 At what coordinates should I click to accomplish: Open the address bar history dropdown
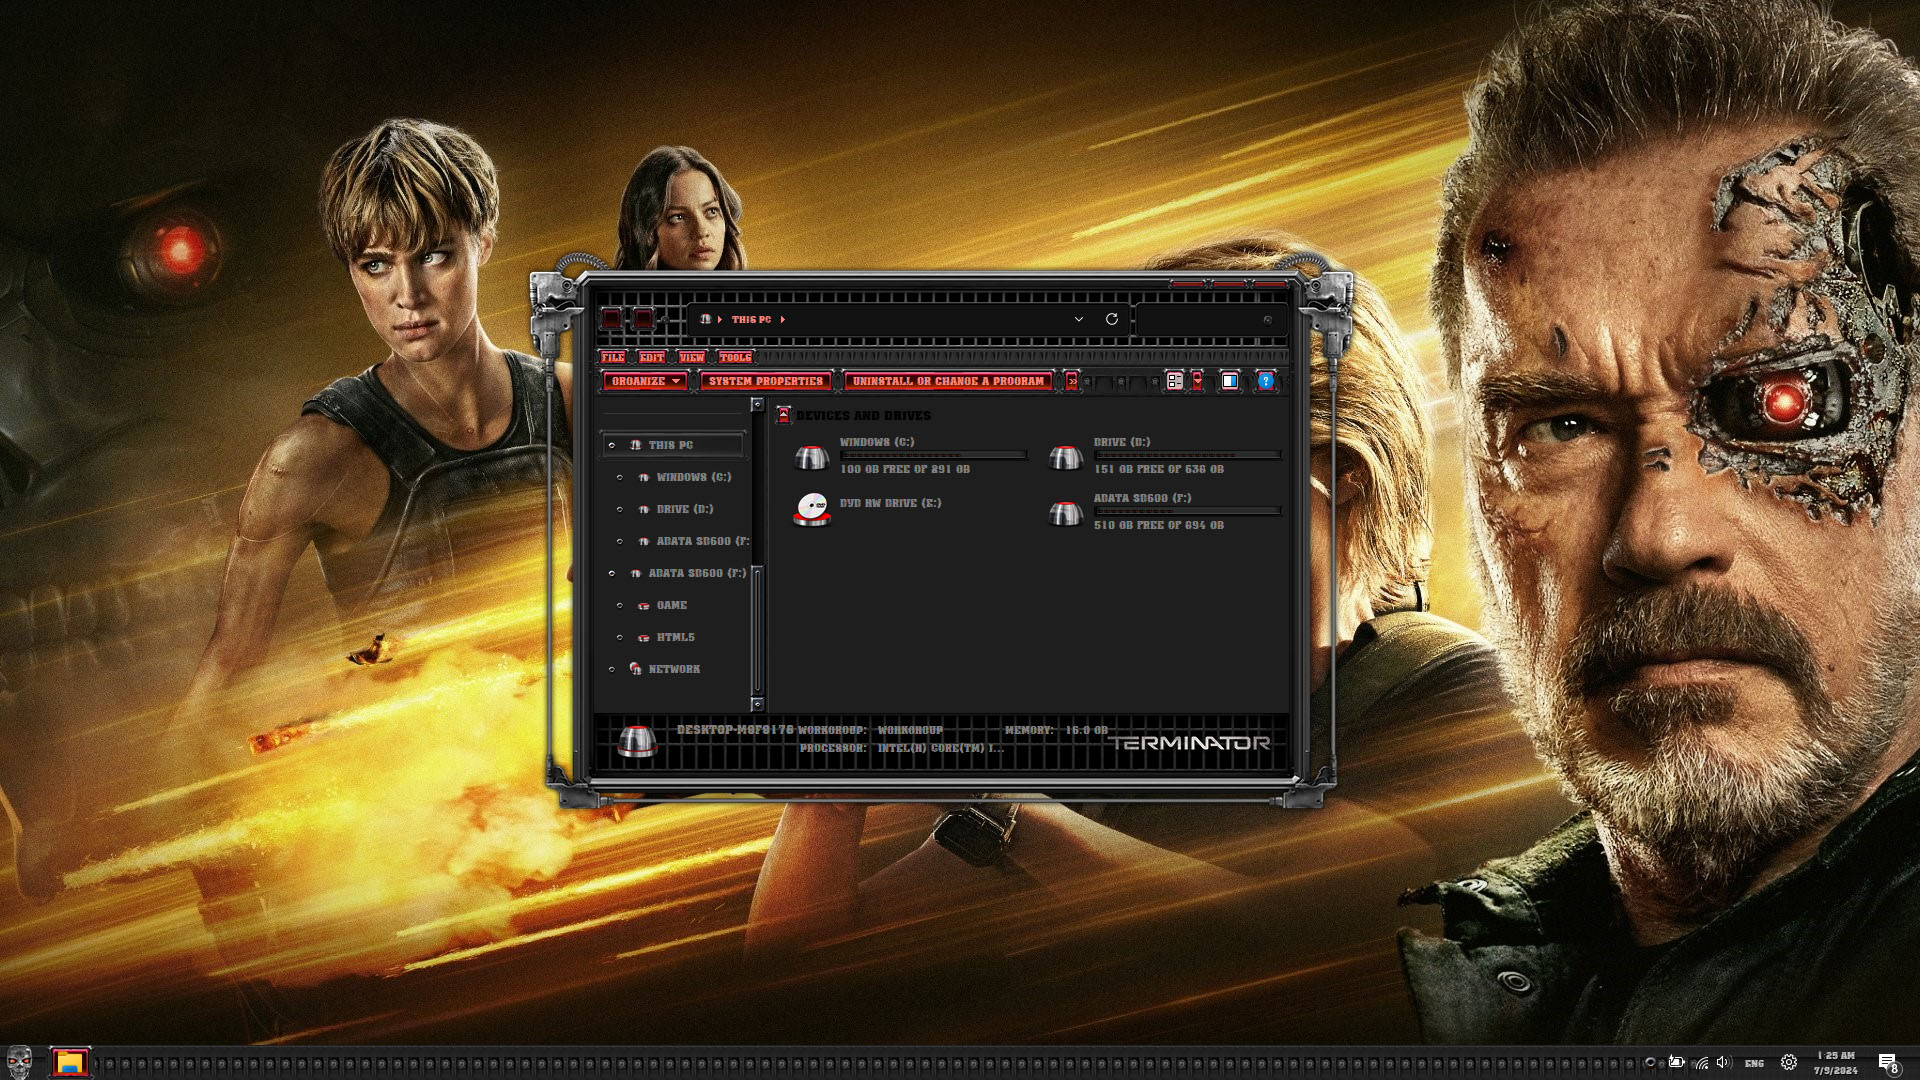click(1078, 319)
